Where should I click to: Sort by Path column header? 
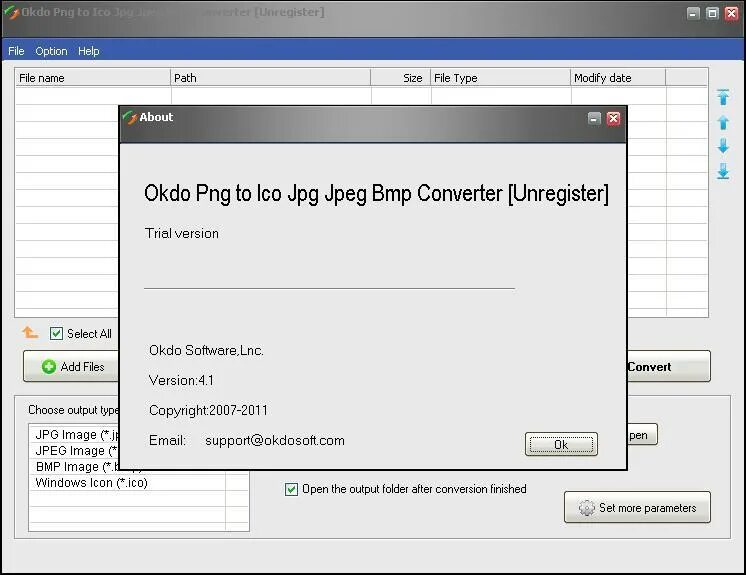(270, 78)
